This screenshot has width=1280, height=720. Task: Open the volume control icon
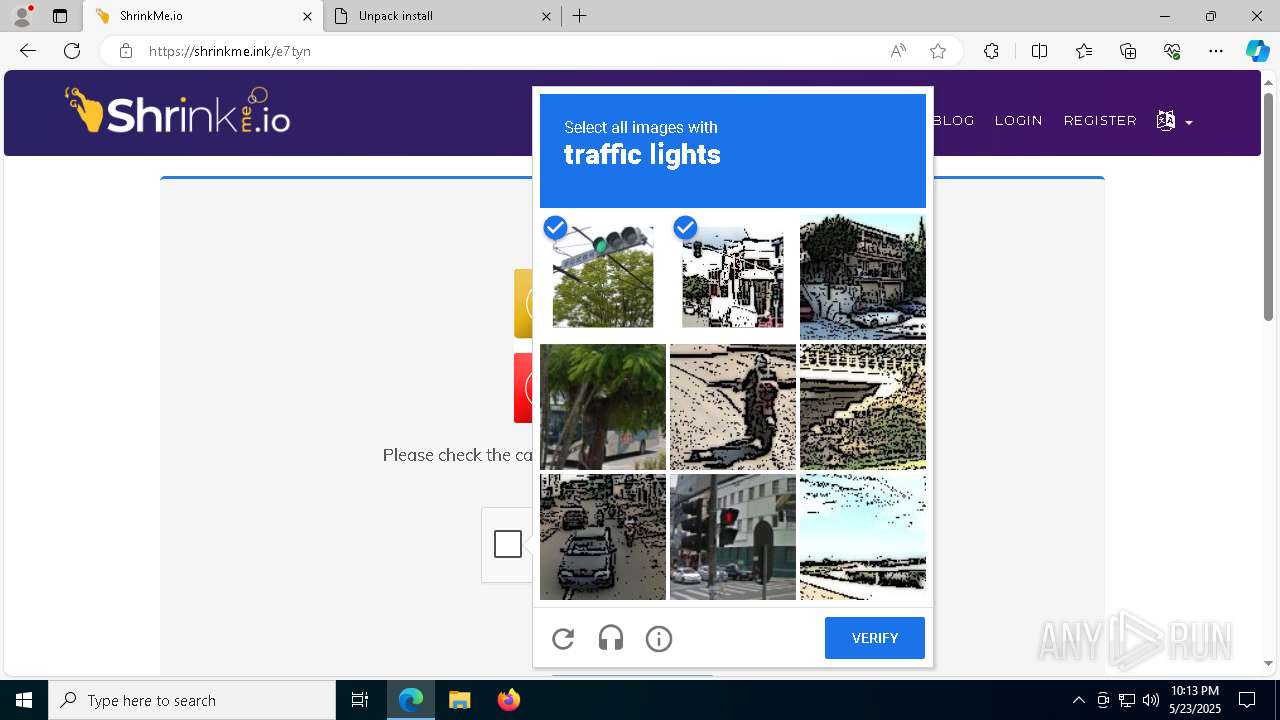coord(1151,700)
